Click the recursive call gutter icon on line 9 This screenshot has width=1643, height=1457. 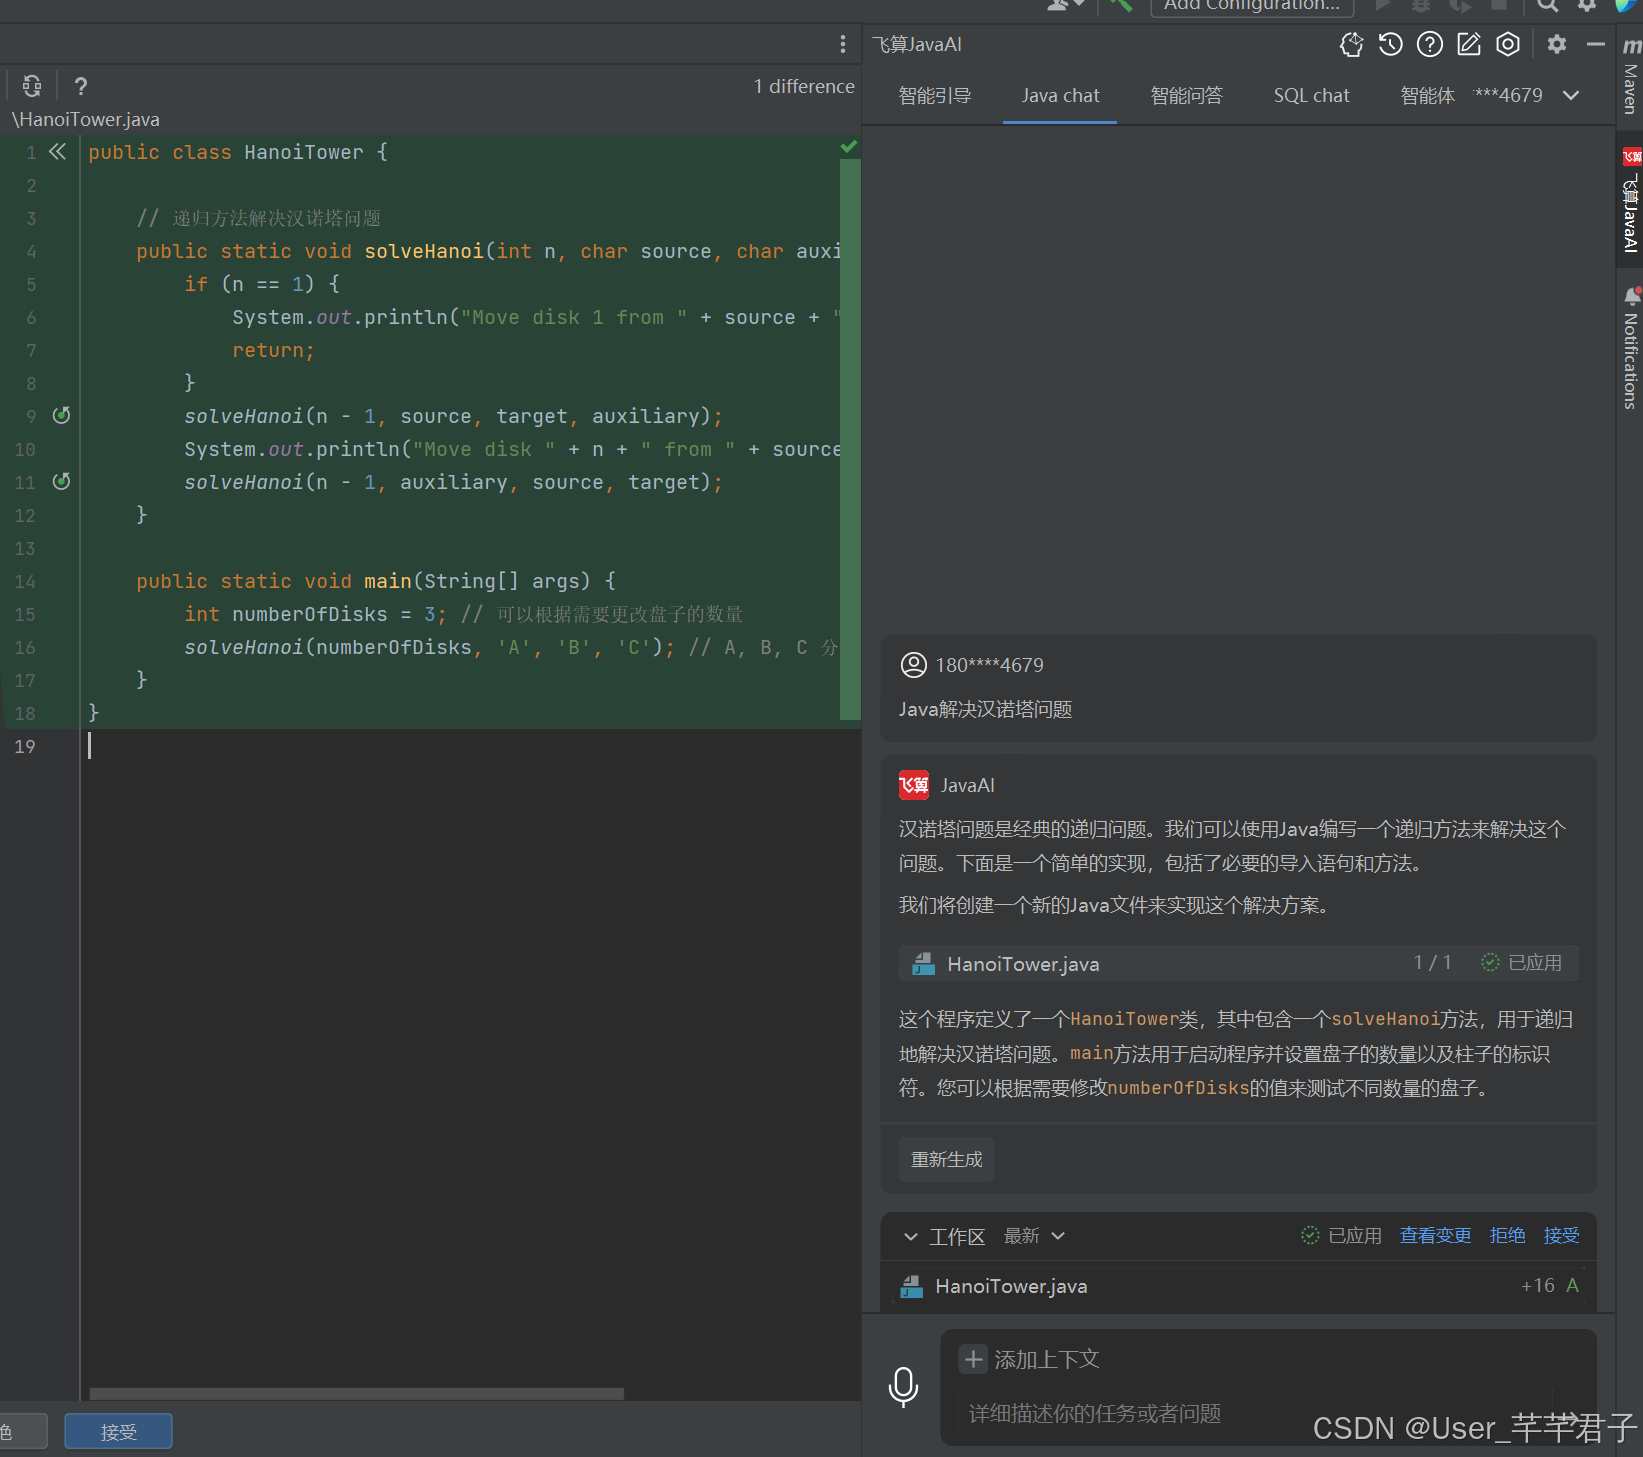(61, 415)
